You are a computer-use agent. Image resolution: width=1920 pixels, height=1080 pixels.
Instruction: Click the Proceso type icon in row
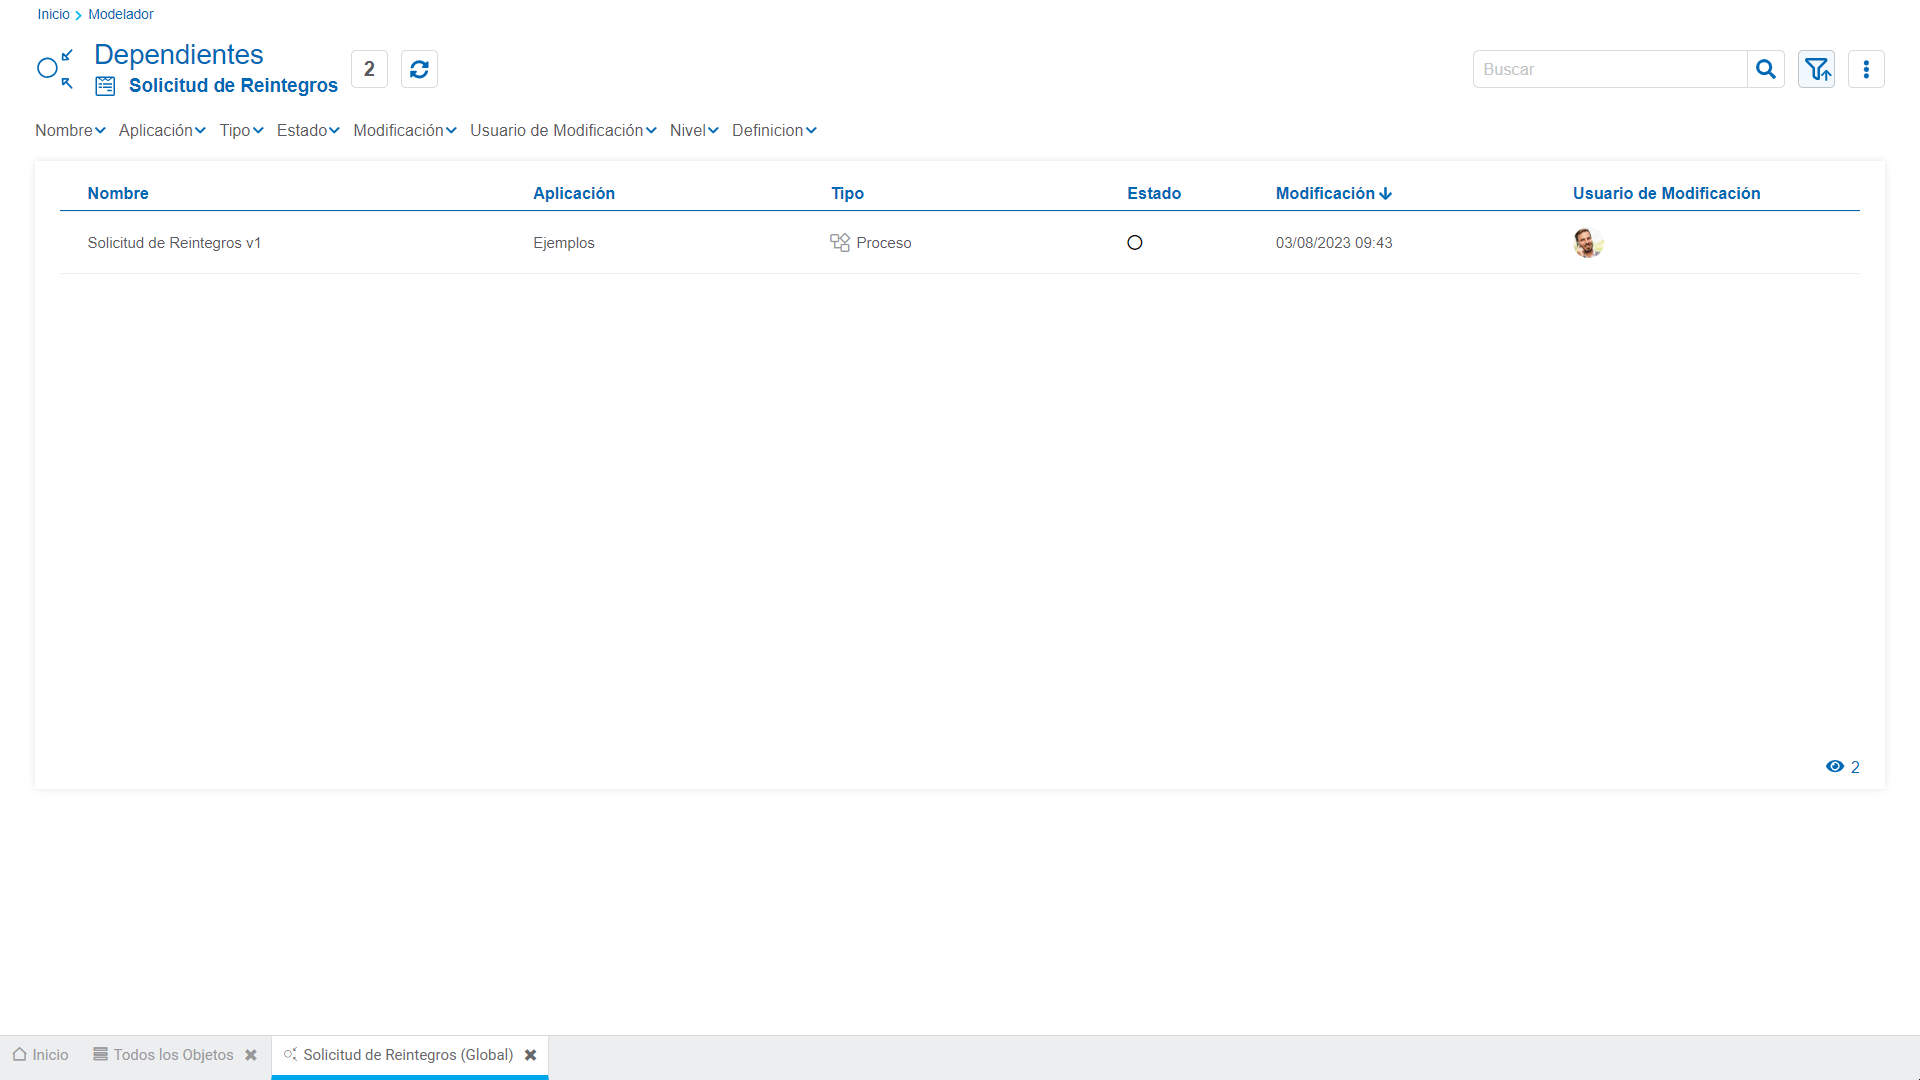click(x=840, y=243)
